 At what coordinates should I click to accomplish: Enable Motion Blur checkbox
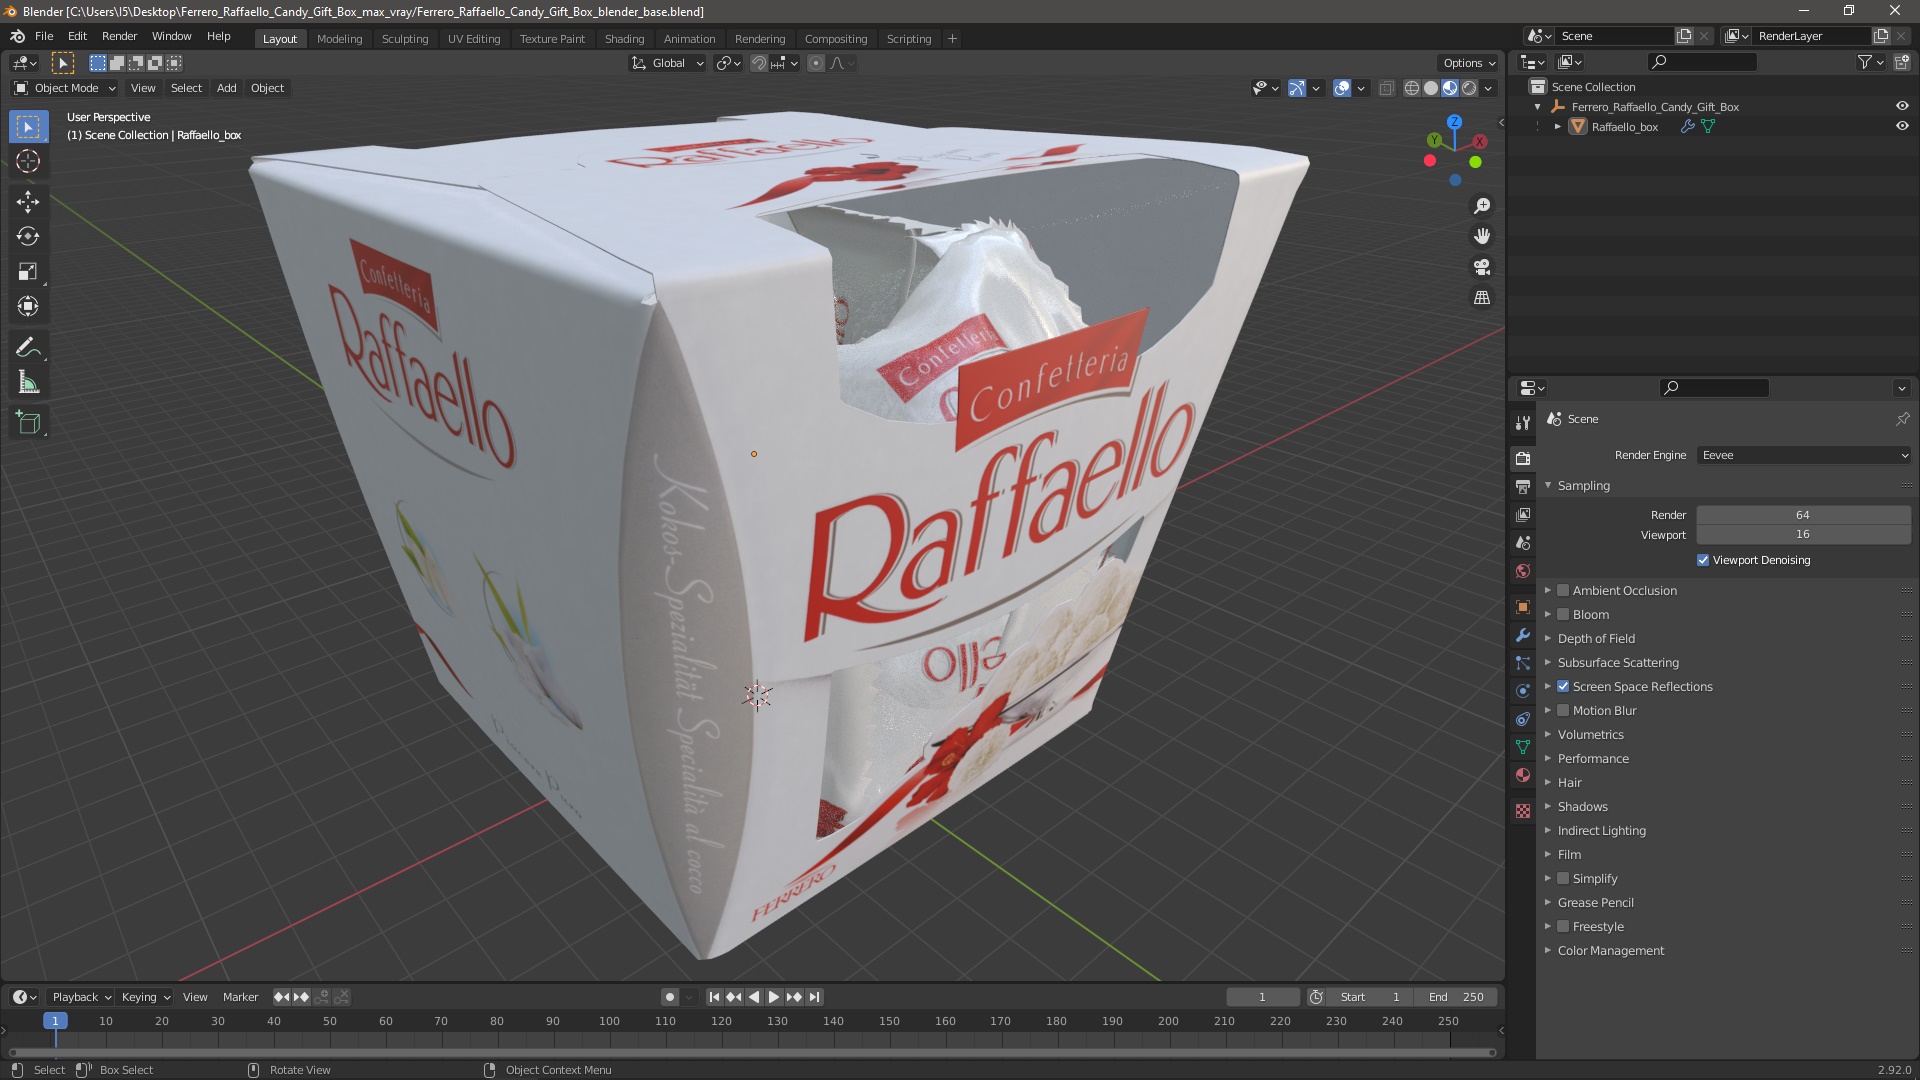1563,710
